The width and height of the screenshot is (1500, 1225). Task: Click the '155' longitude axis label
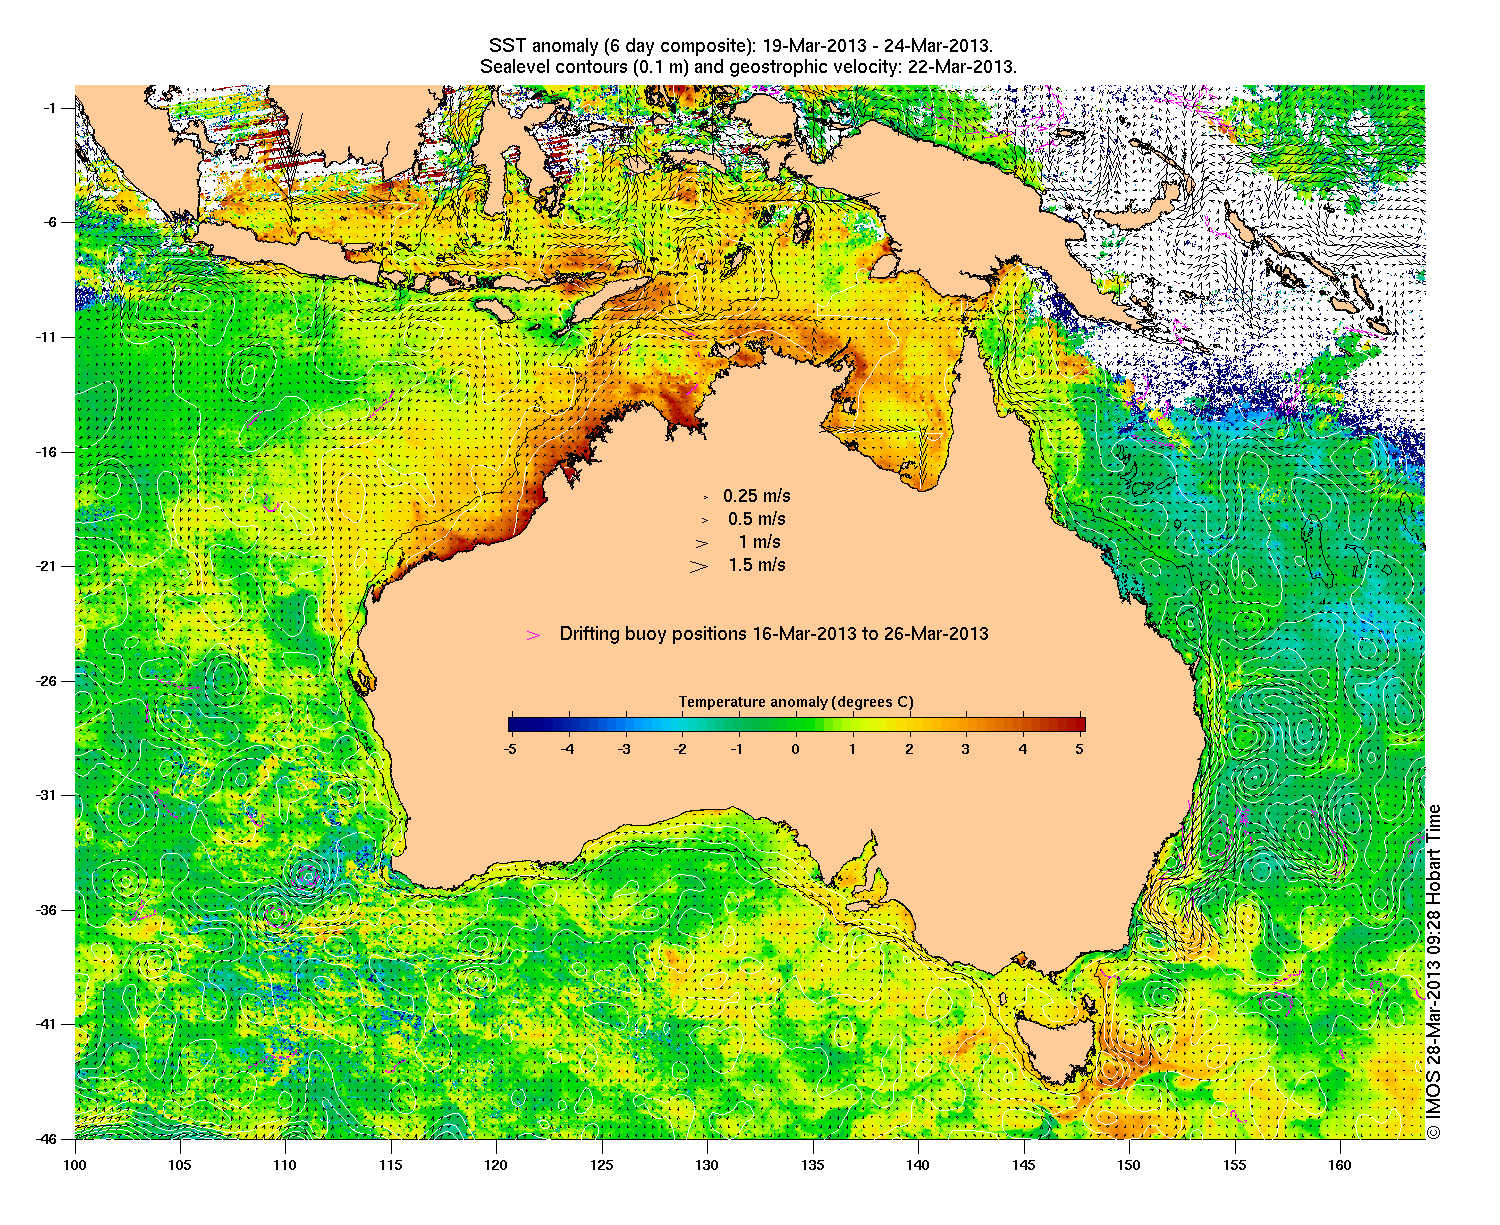click(x=1235, y=1164)
